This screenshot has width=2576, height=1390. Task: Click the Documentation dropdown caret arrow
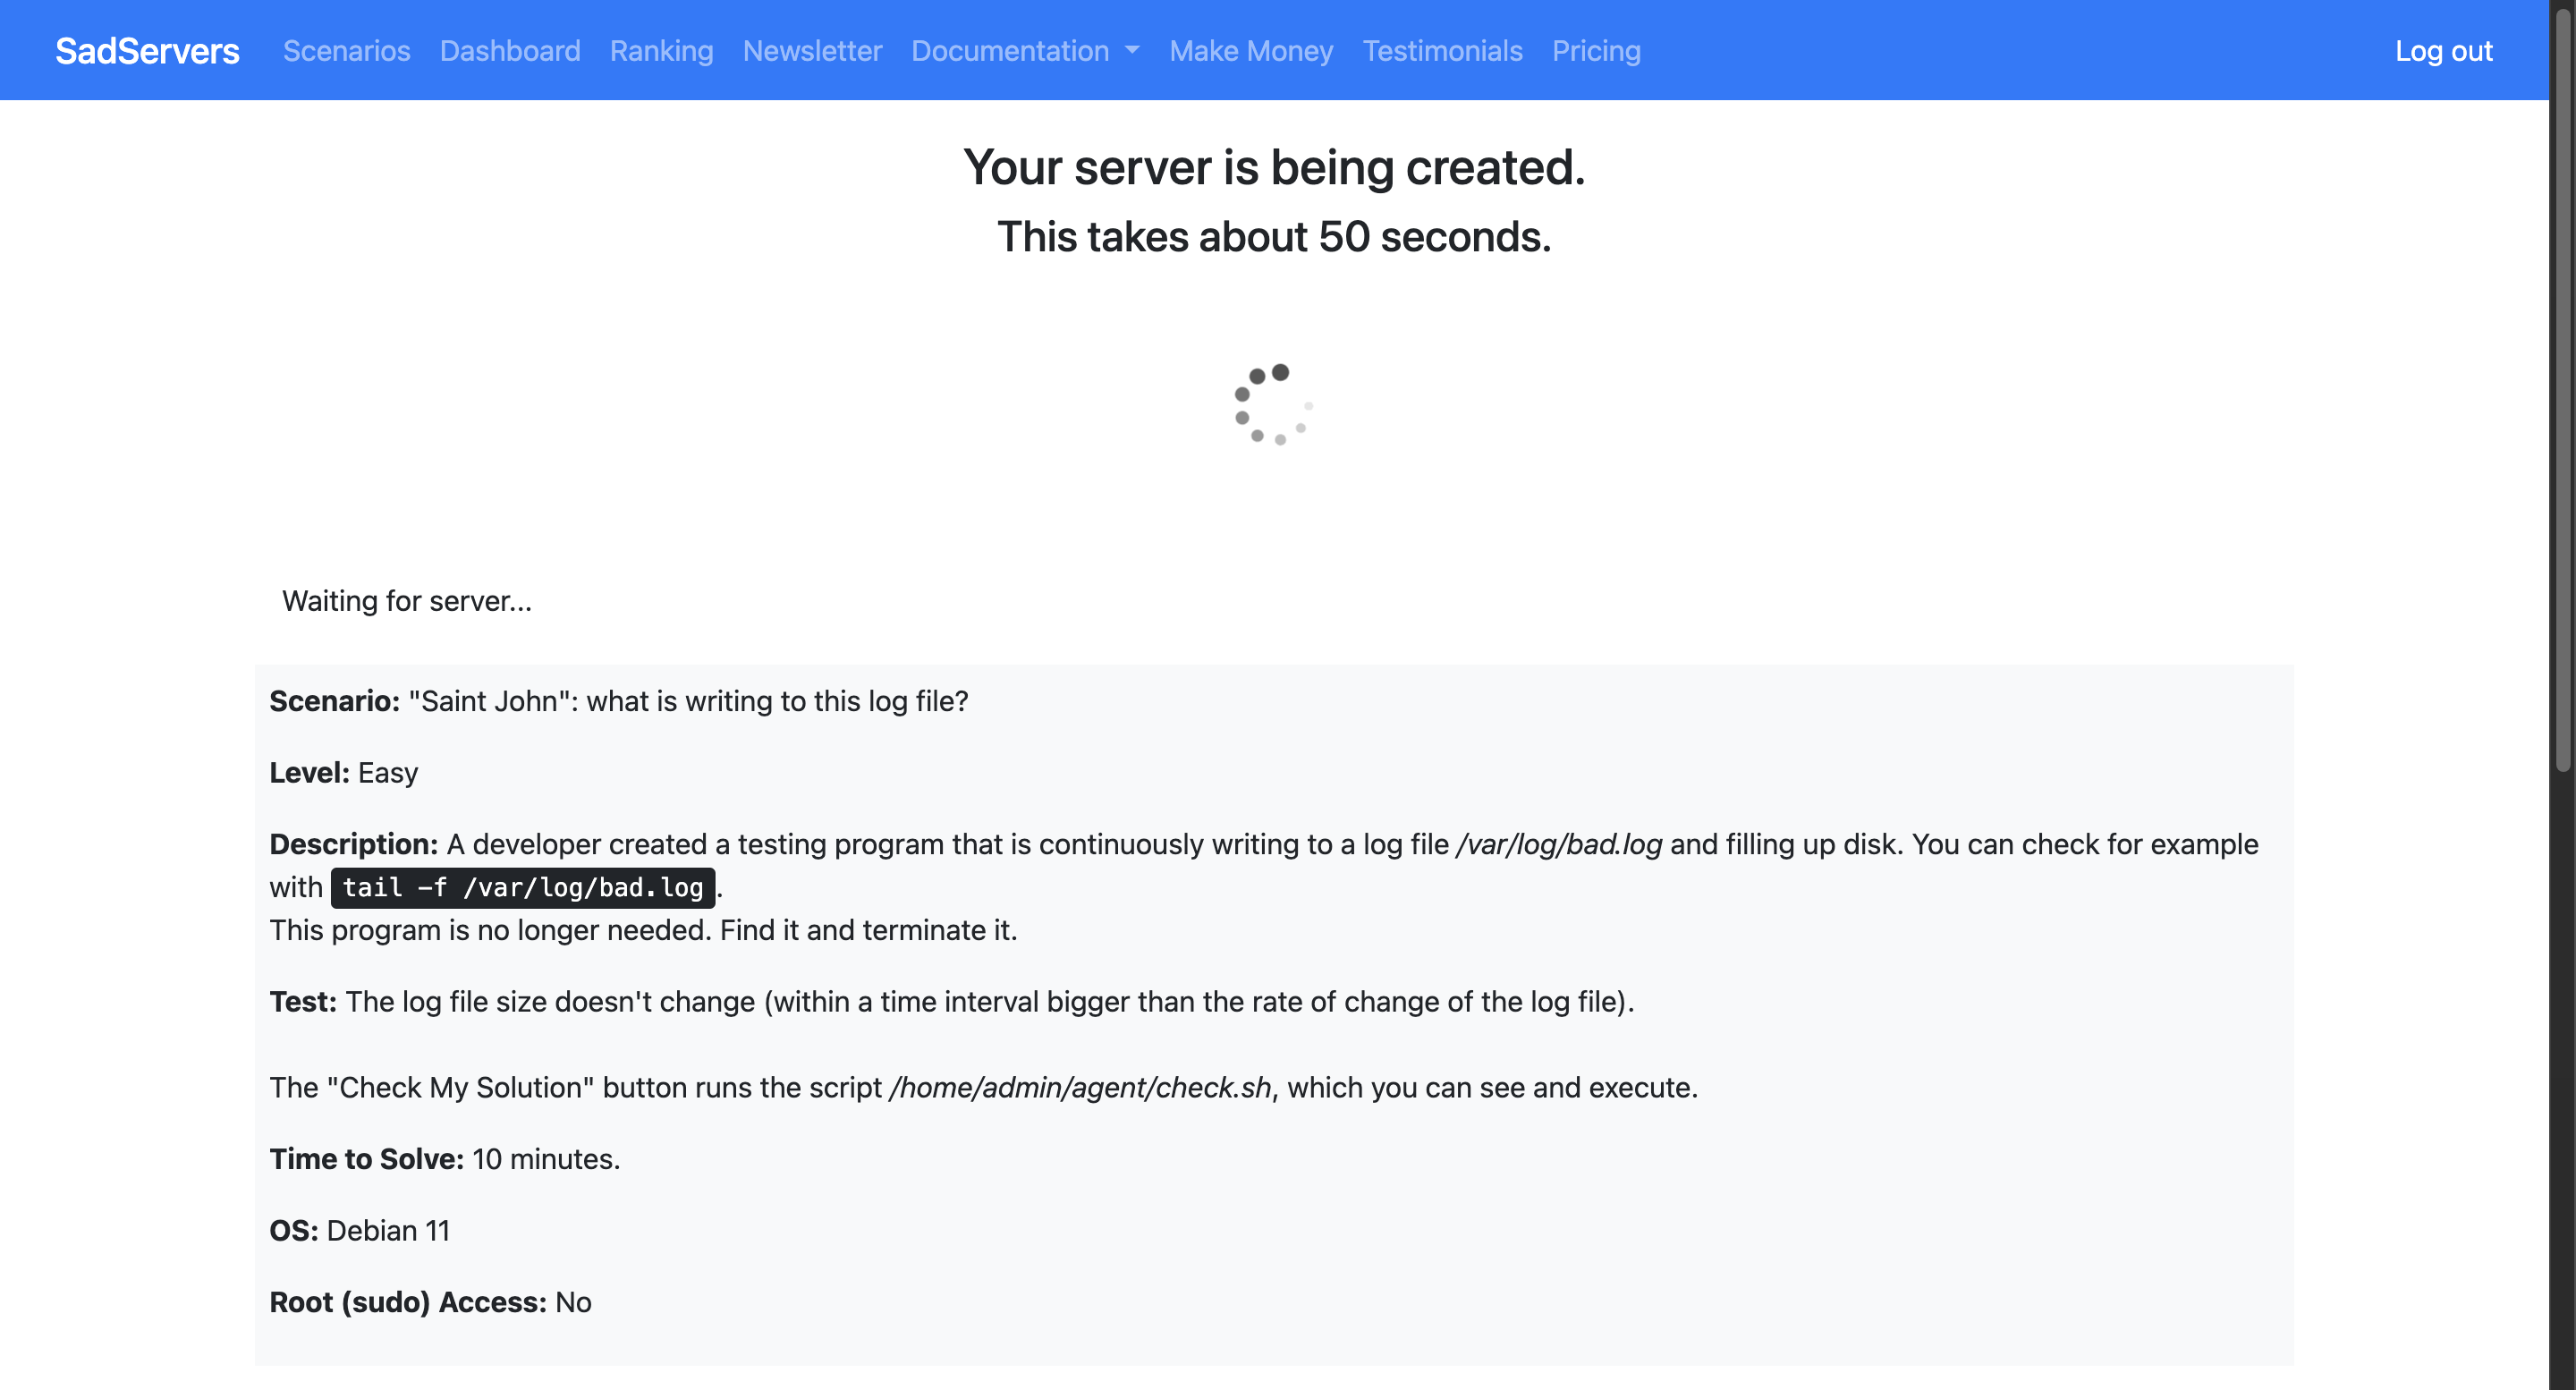click(x=1132, y=51)
